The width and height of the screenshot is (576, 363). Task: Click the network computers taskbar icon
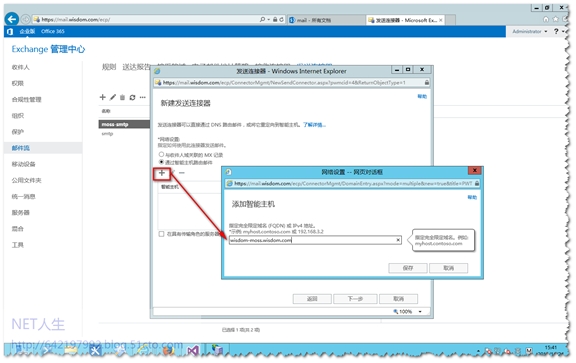coord(217,350)
